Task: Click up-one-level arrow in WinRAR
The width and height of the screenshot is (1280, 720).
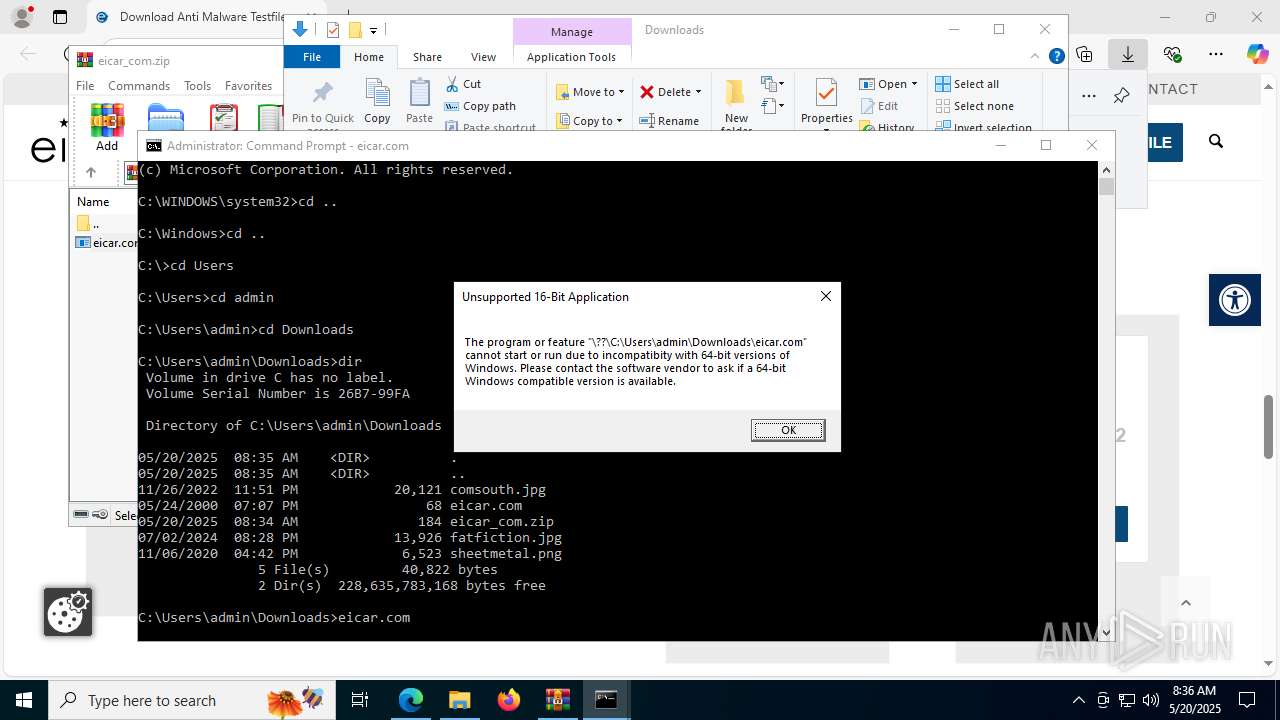Action: click(90, 172)
